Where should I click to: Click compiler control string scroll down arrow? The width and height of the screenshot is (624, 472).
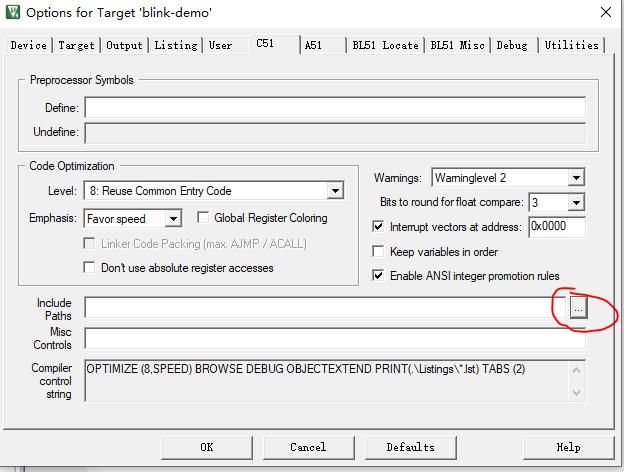coord(576,393)
